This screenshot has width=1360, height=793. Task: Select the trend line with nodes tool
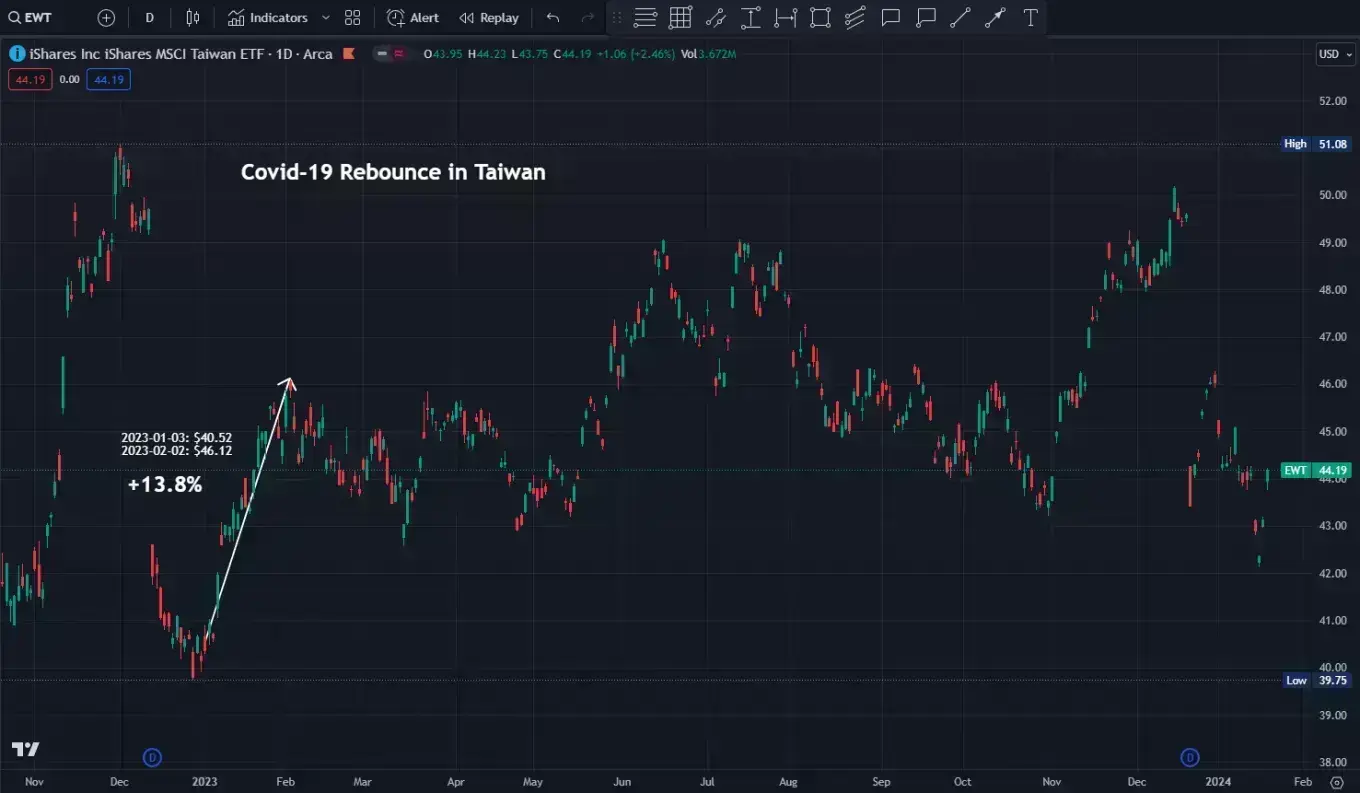[x=716, y=17]
